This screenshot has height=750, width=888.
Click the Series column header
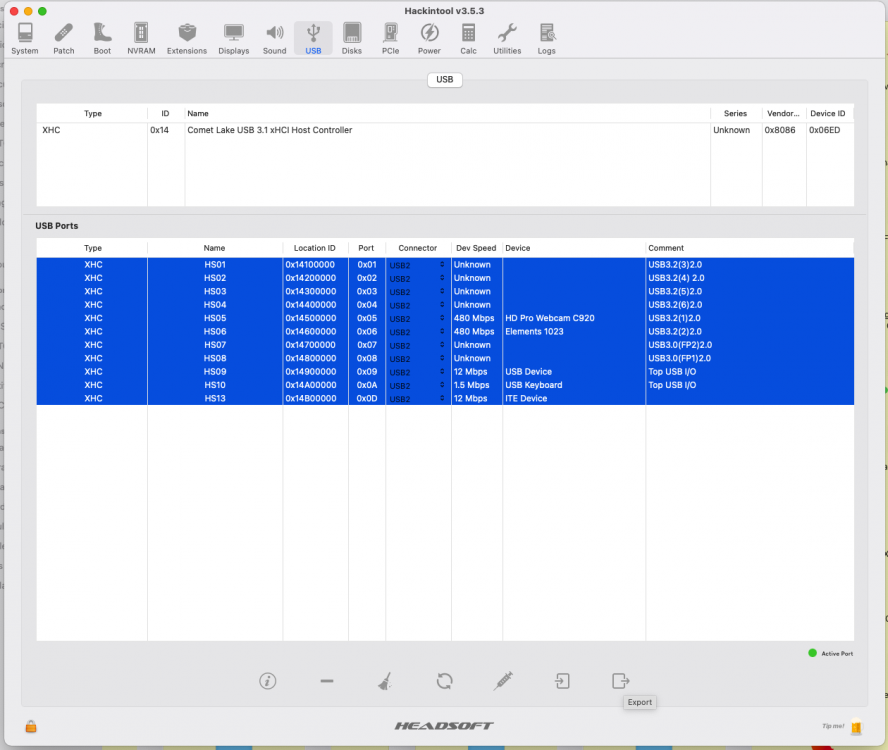735,113
